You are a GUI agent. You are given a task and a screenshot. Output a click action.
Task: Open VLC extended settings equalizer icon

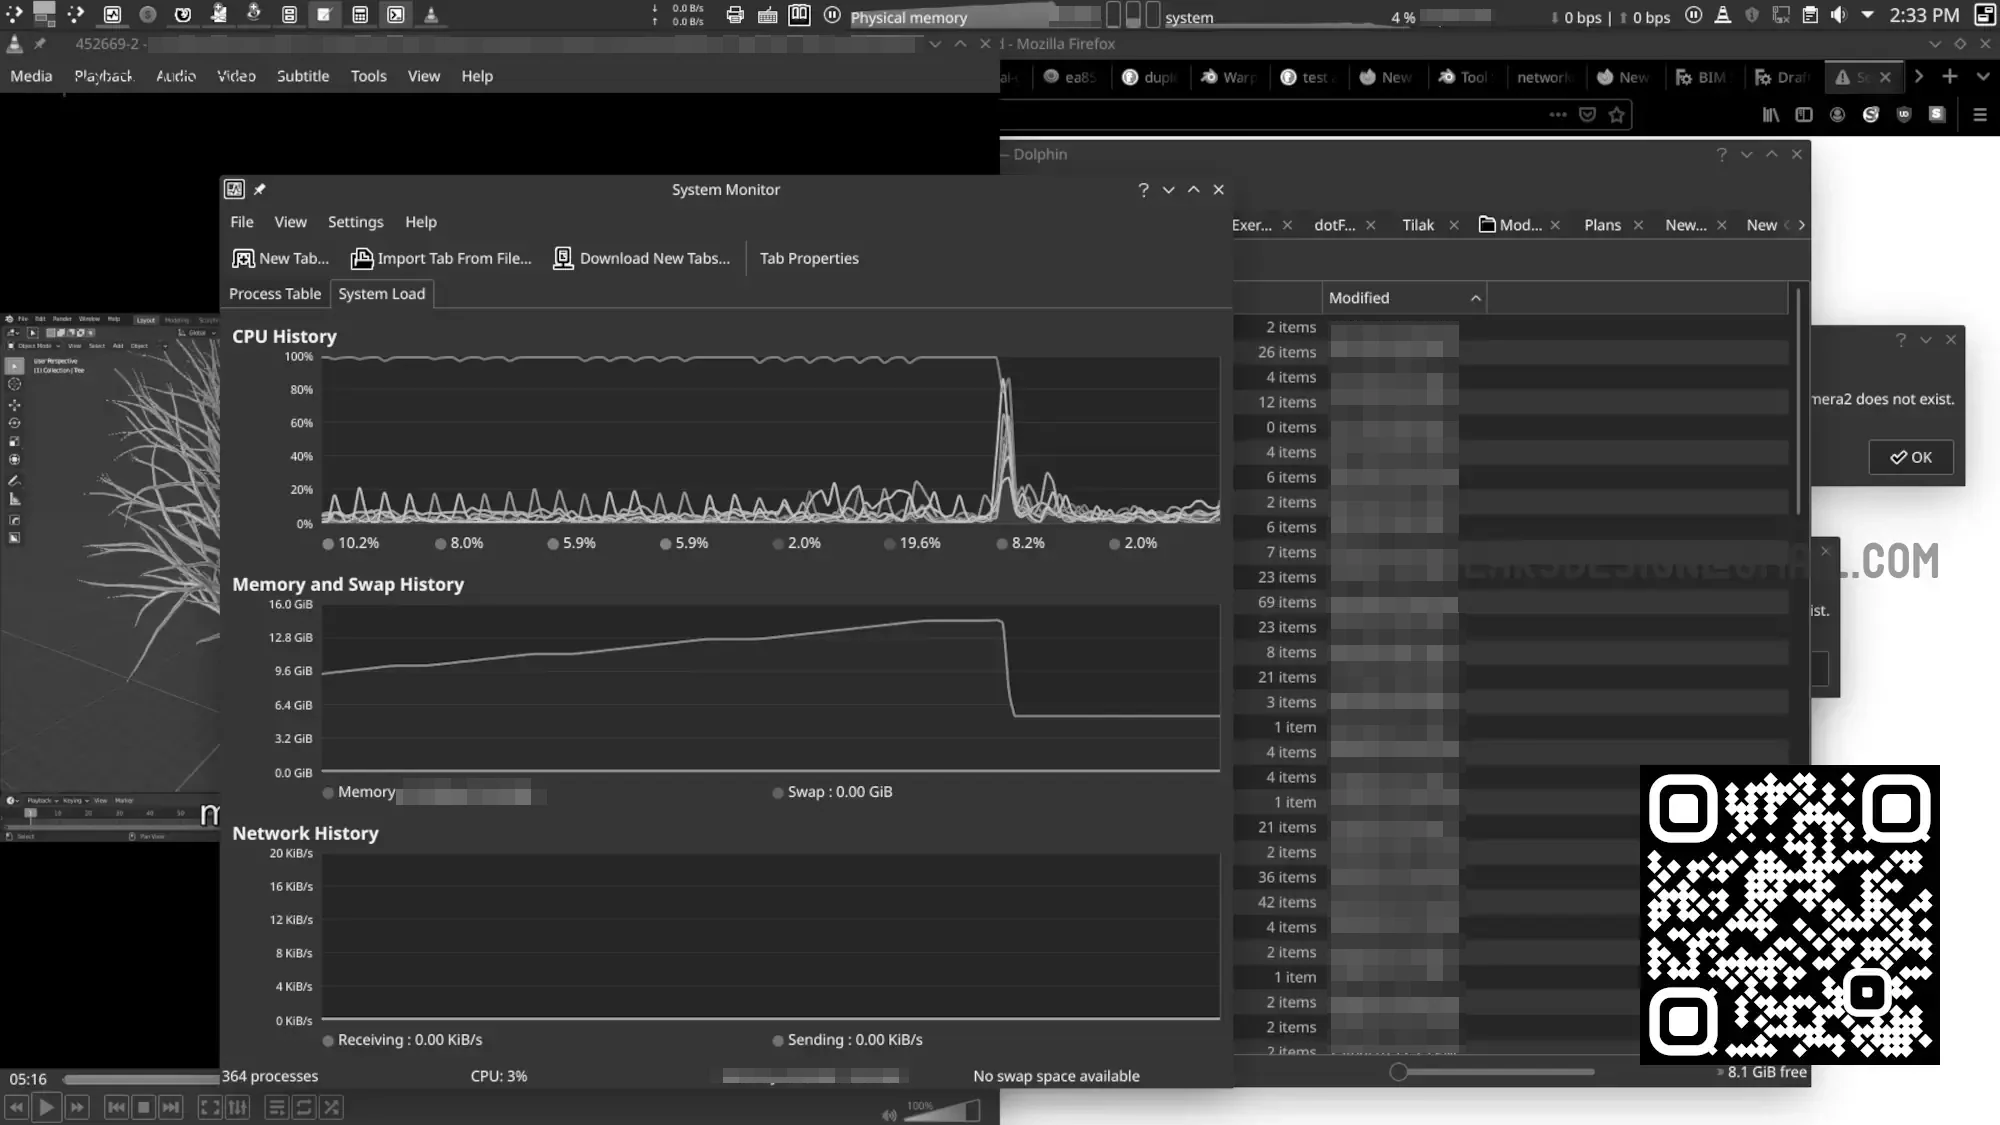pyautogui.click(x=238, y=1107)
